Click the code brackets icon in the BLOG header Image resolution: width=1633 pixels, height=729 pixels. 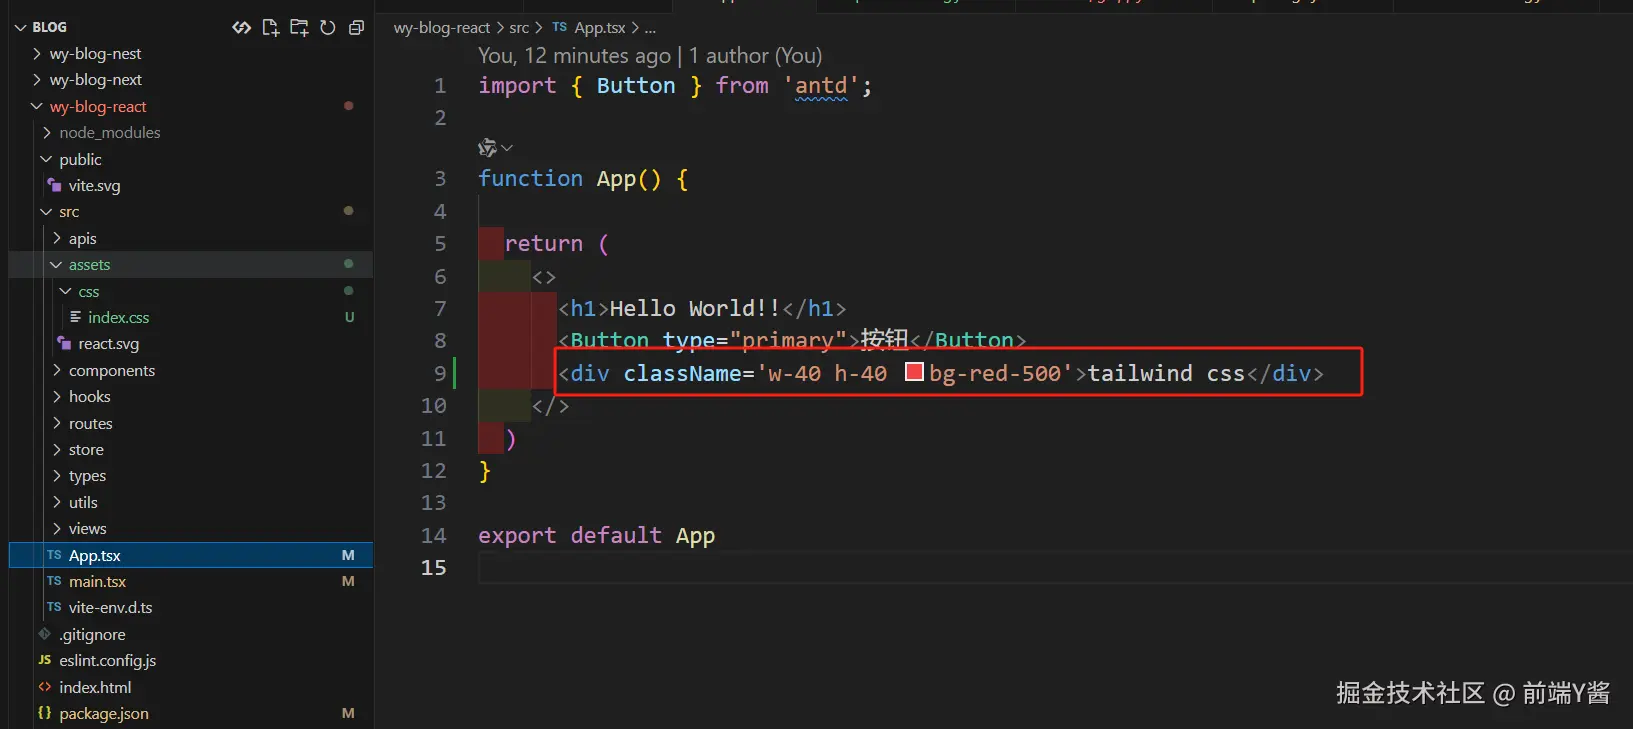click(242, 28)
